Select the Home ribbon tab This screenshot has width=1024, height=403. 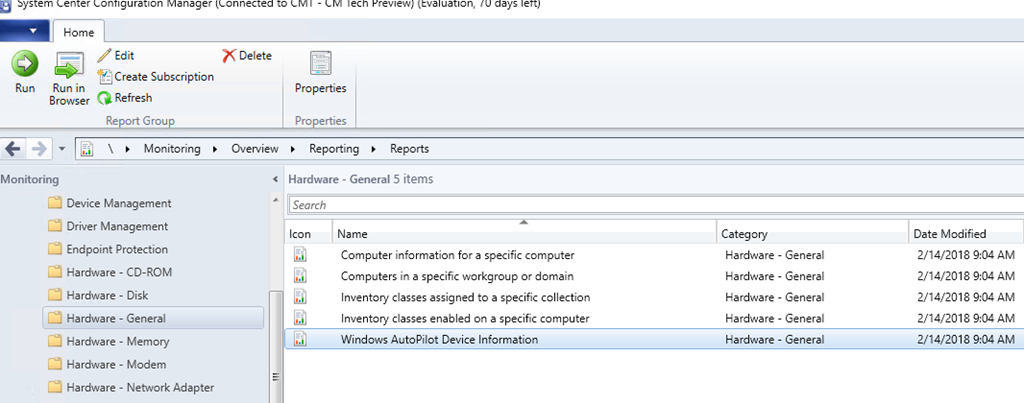pyautogui.click(x=78, y=32)
